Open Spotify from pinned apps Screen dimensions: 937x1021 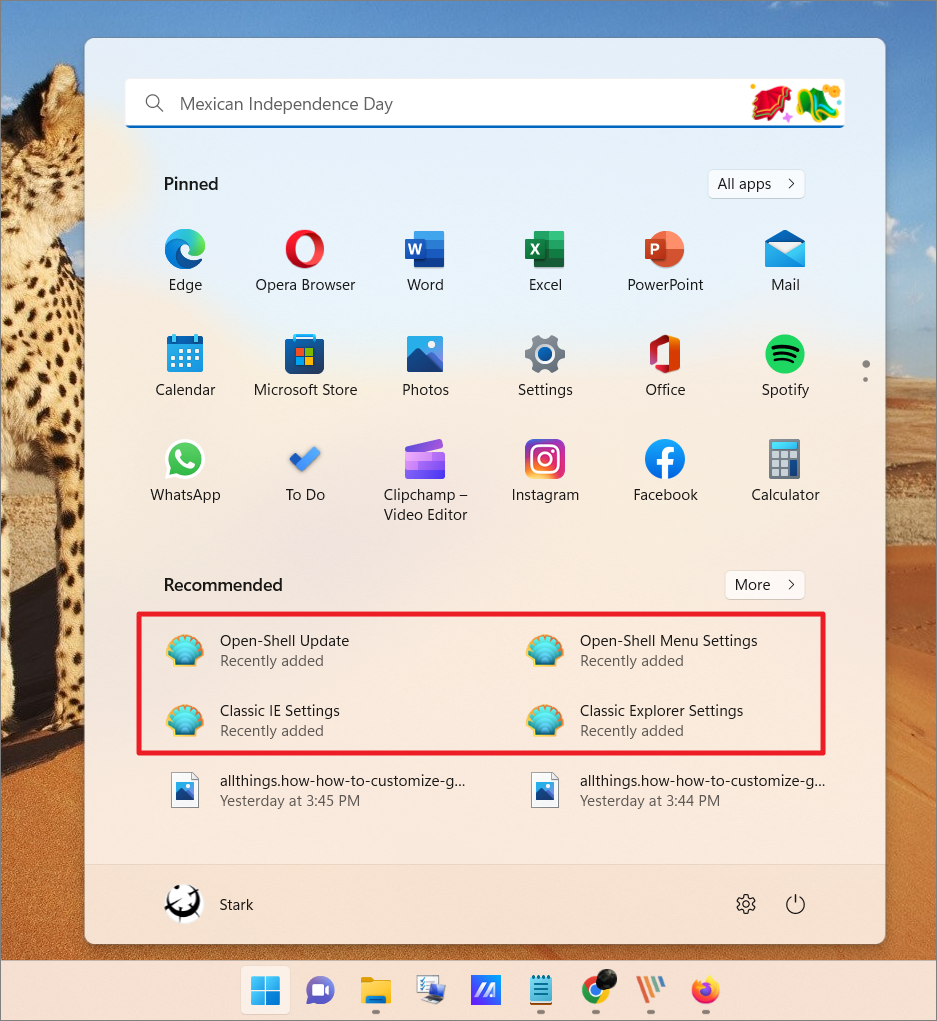point(785,366)
